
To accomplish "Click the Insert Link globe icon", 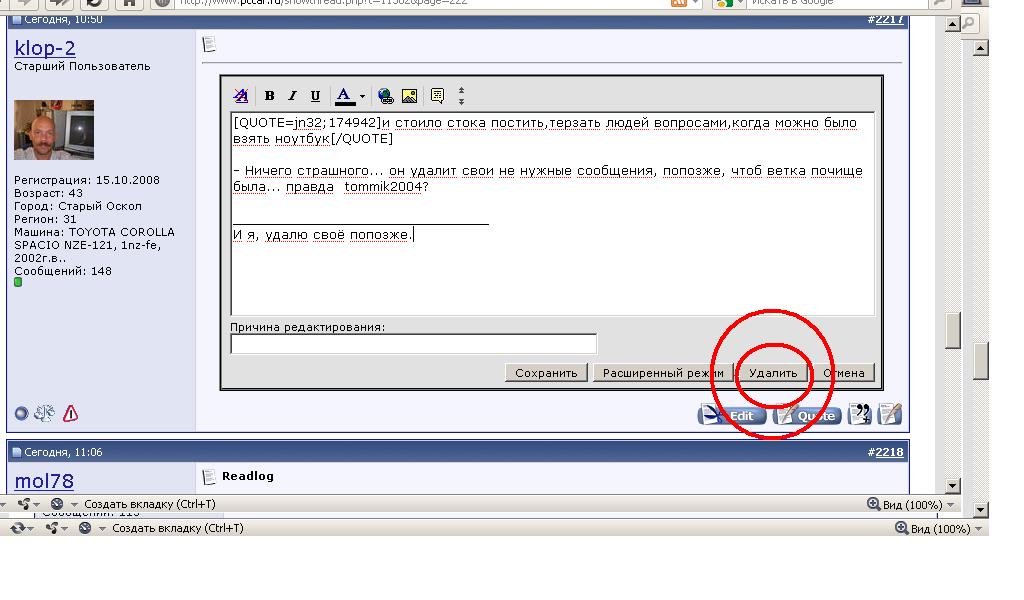I will 386,96.
